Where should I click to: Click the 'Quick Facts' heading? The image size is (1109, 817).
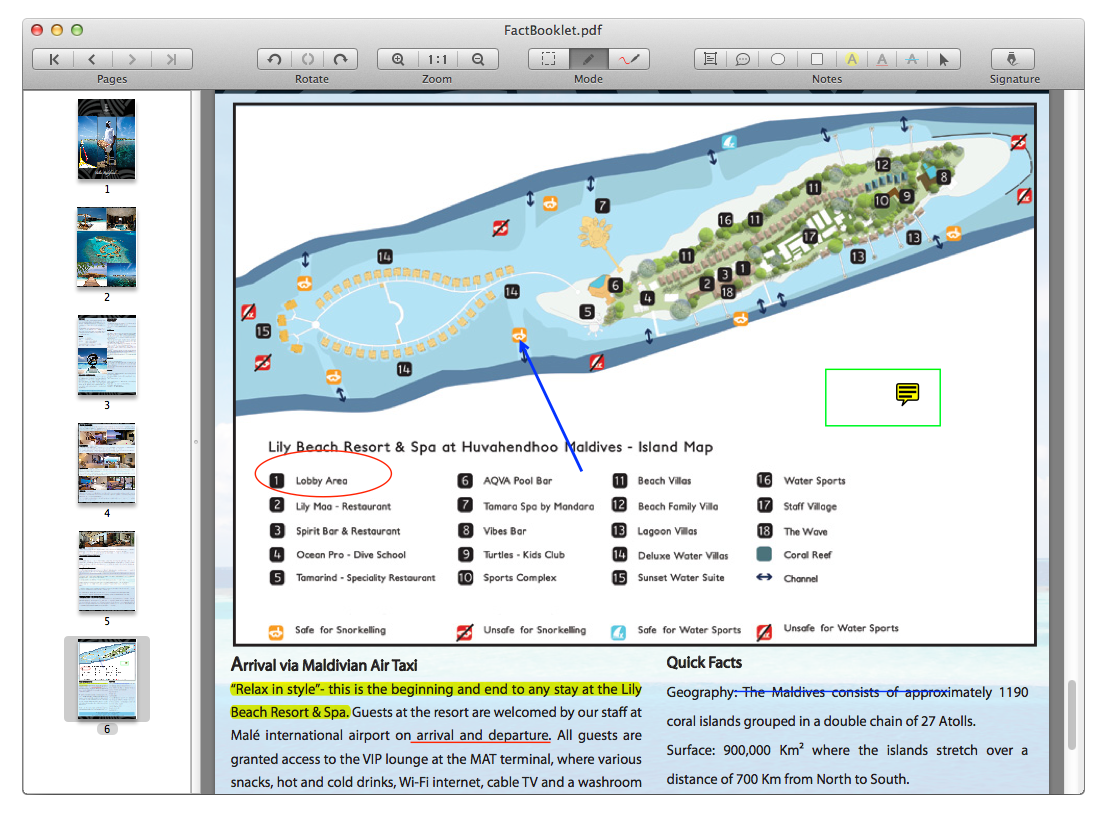[x=704, y=663]
